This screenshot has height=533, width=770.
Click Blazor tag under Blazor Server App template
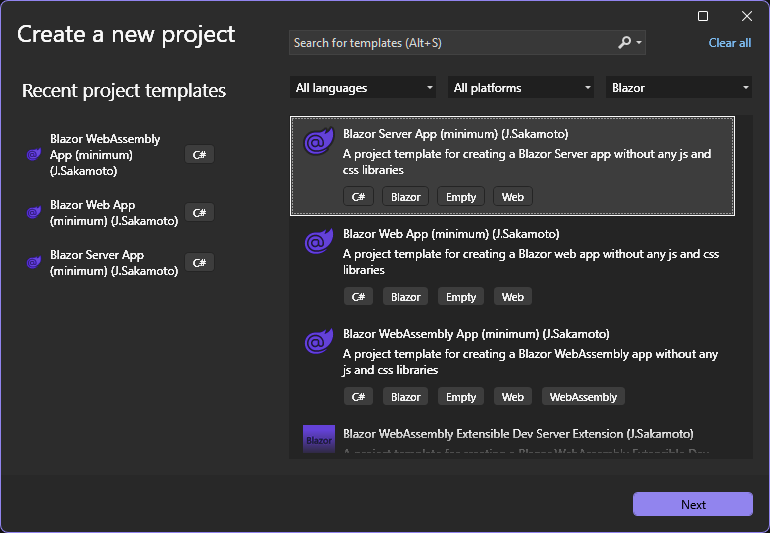click(x=406, y=196)
